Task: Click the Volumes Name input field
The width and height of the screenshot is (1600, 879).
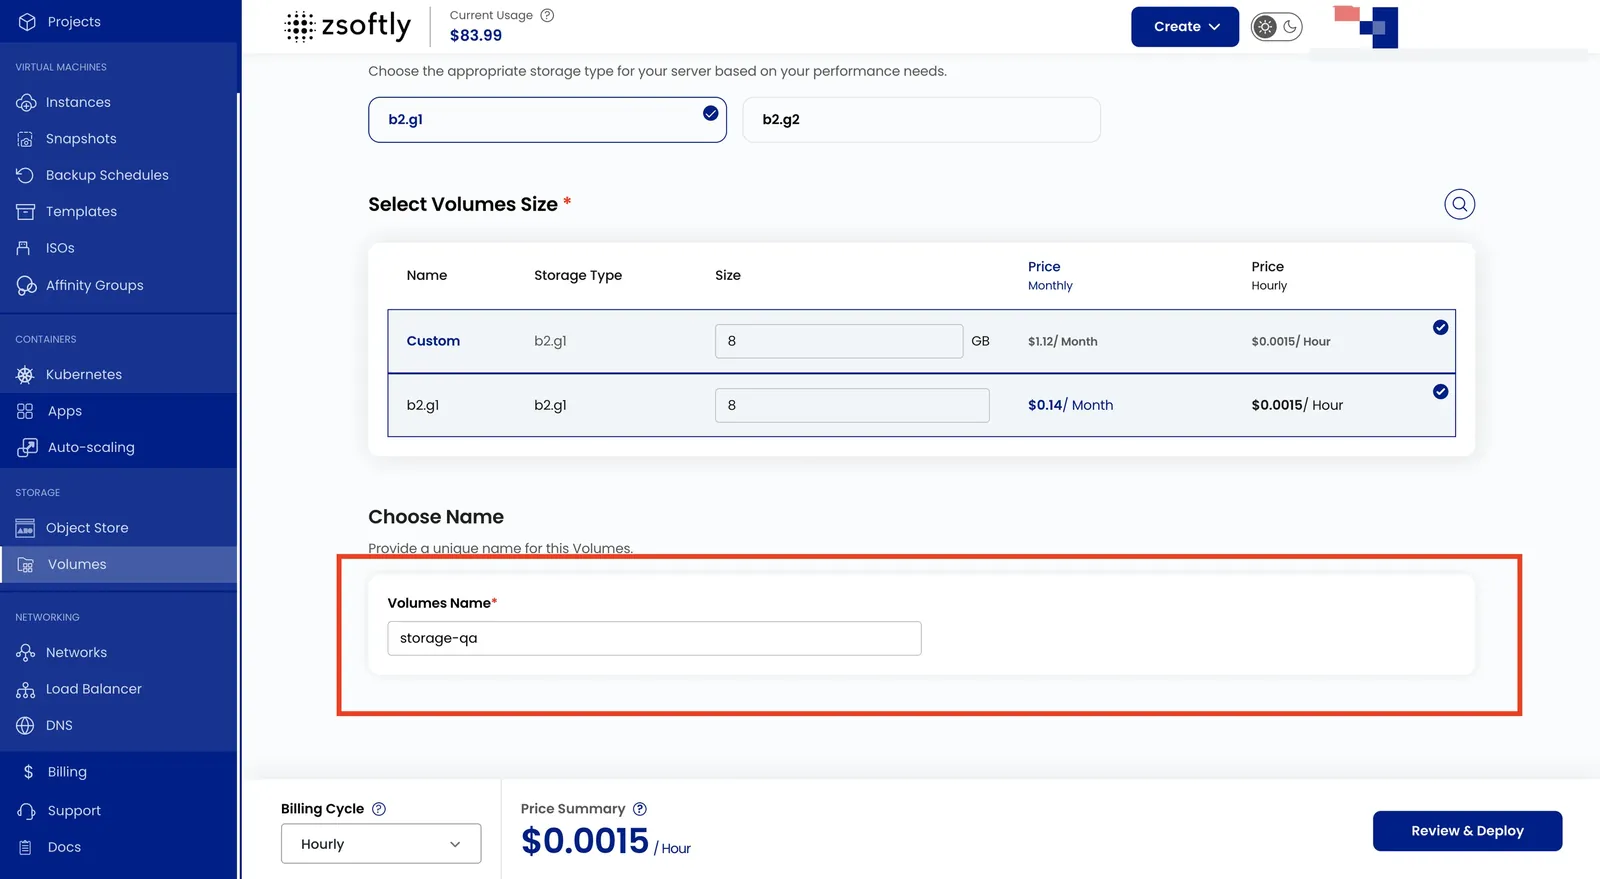Action: pos(654,639)
